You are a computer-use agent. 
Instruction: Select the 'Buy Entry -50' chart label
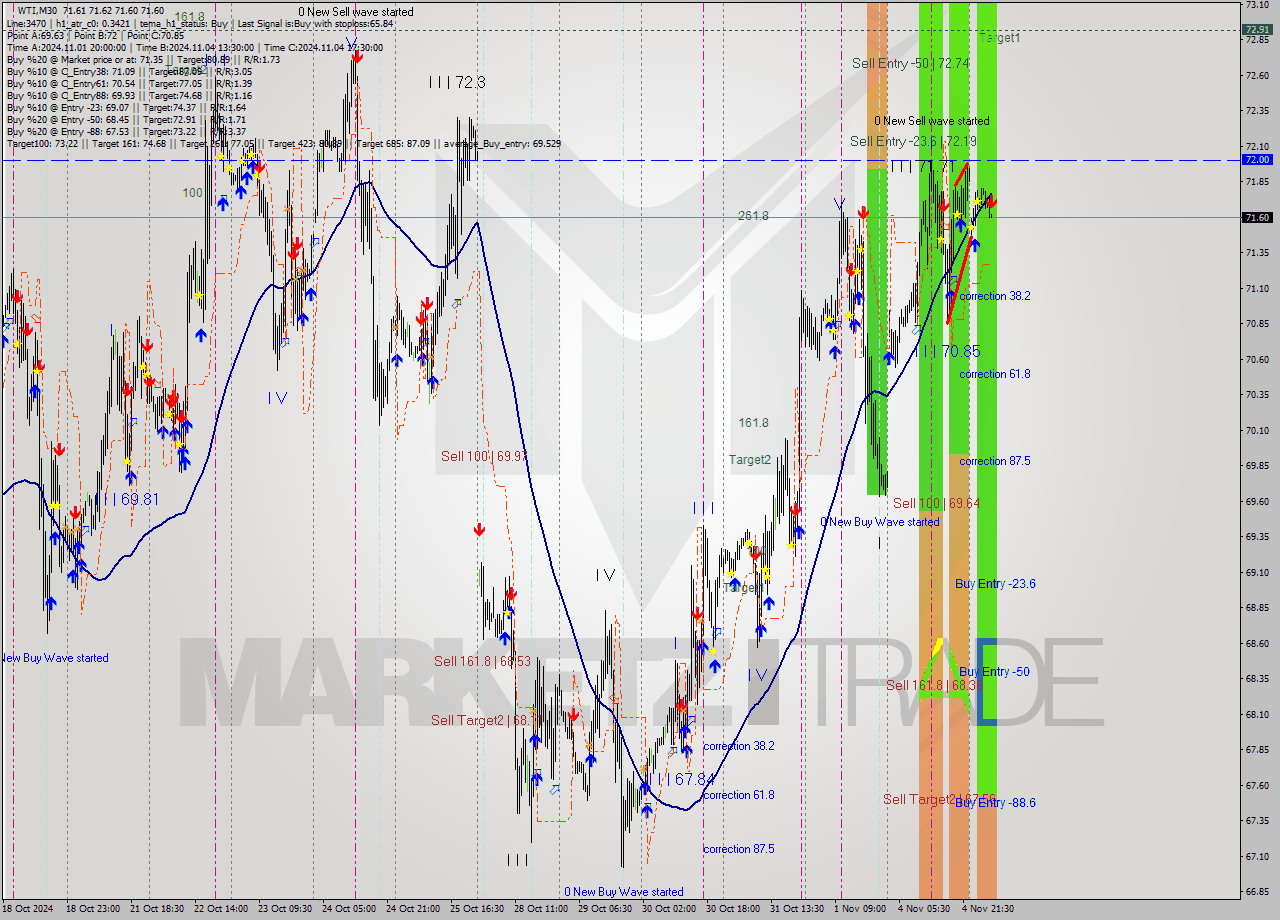(x=992, y=672)
